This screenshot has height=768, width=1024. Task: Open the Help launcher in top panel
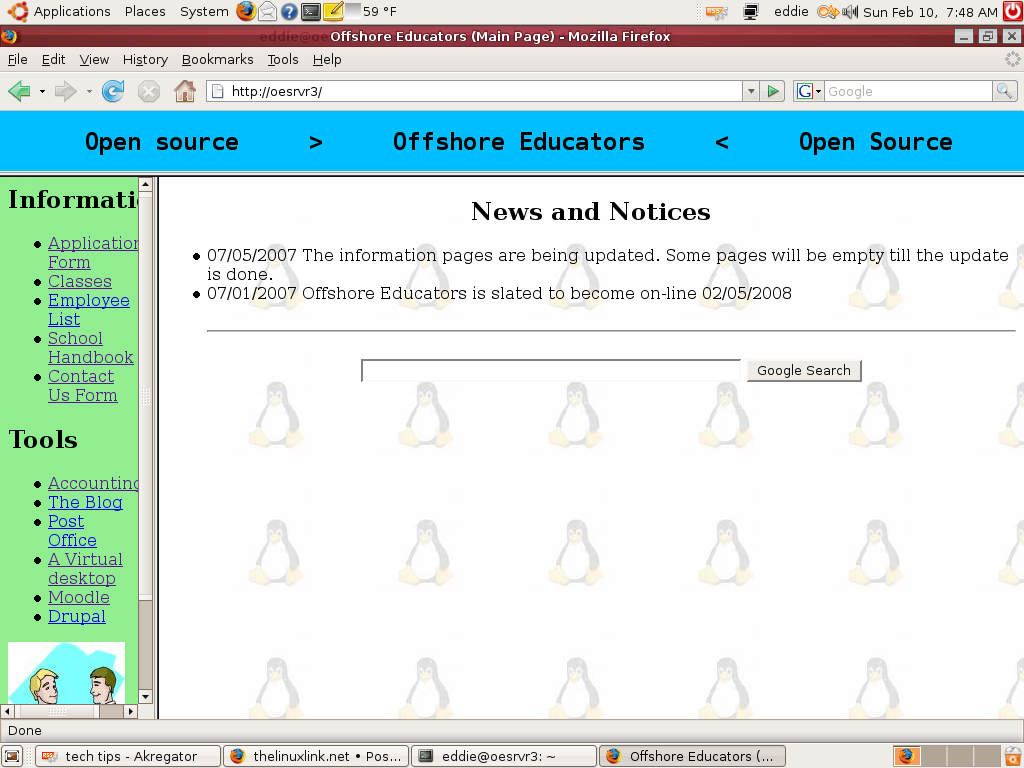point(289,11)
